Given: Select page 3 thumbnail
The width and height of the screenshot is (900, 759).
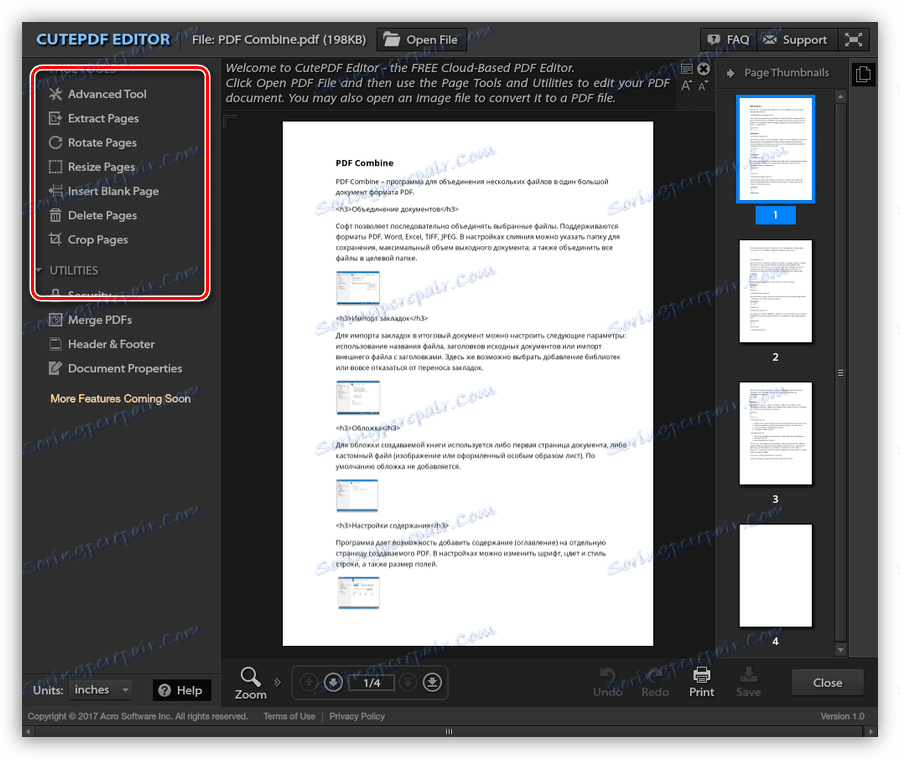Looking at the screenshot, I should click(x=775, y=433).
